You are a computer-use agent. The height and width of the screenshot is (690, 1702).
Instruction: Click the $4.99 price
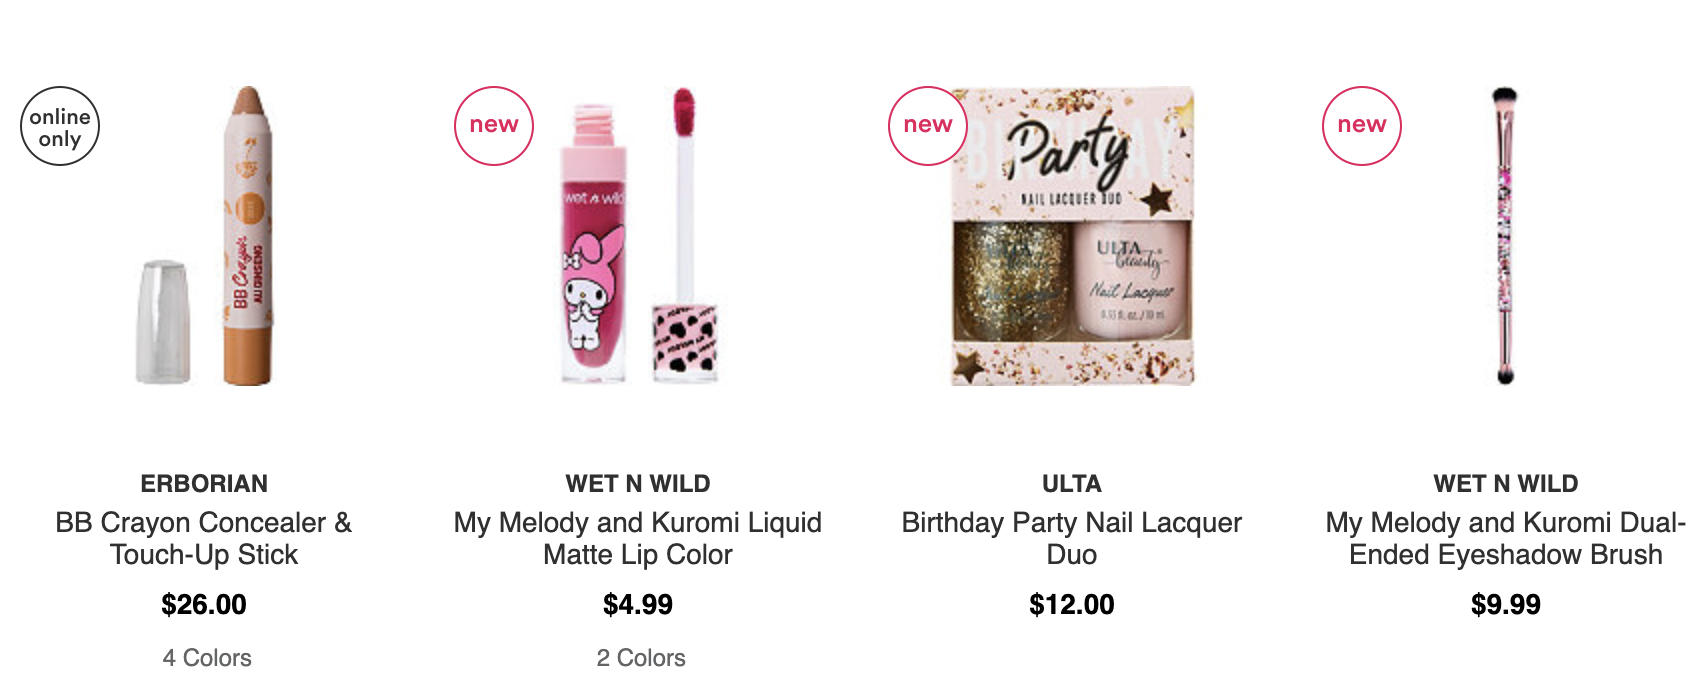click(638, 605)
